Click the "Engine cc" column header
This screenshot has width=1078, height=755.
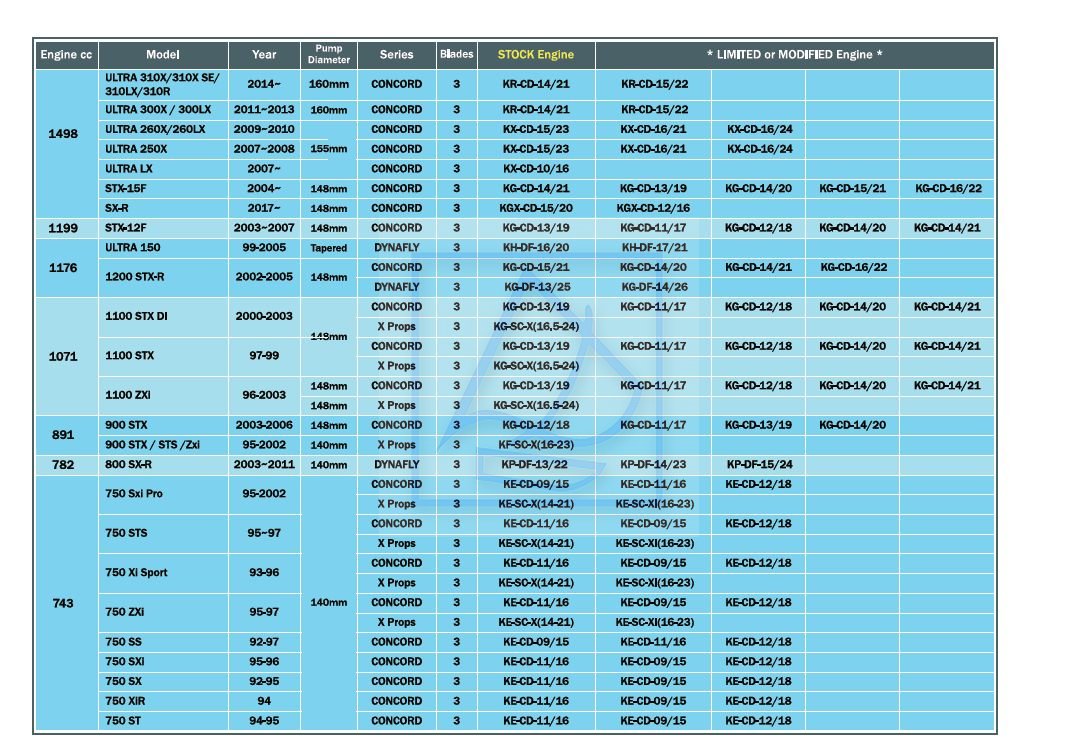[x=66, y=55]
